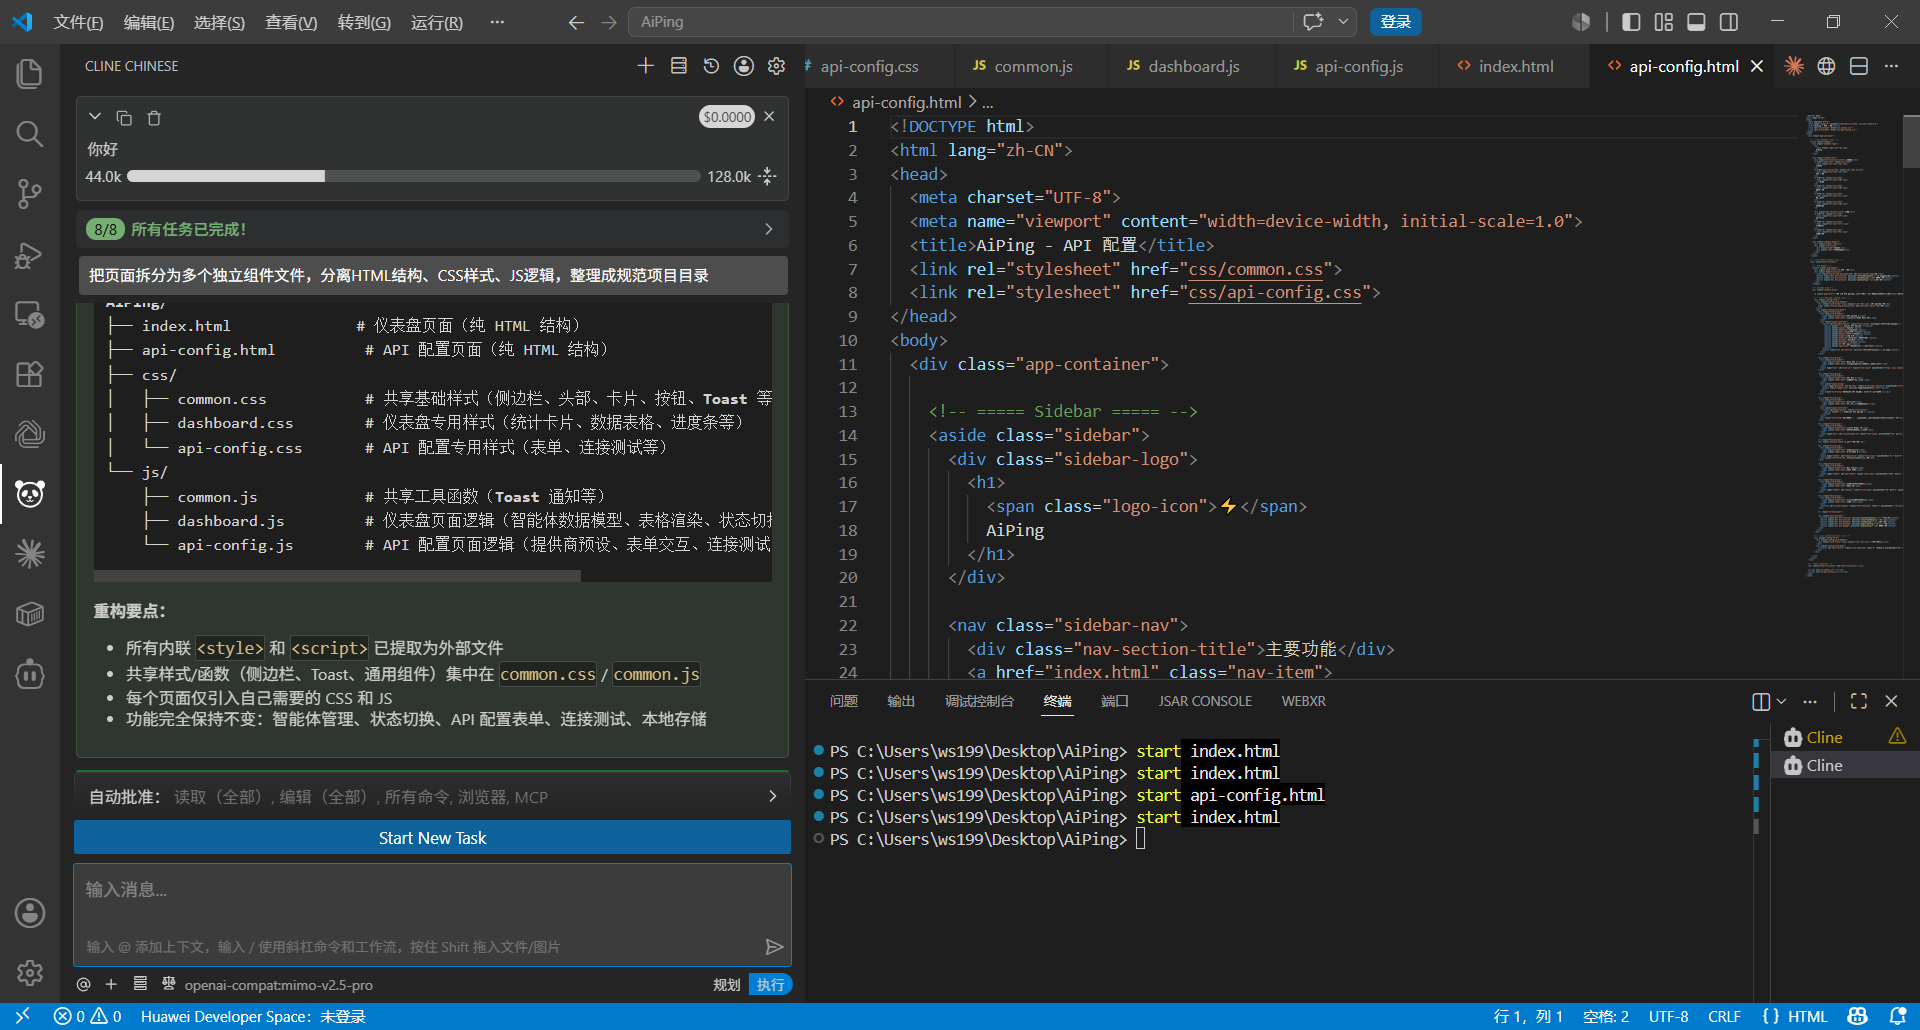Switch Cline to Act (执行) mode

point(771,985)
